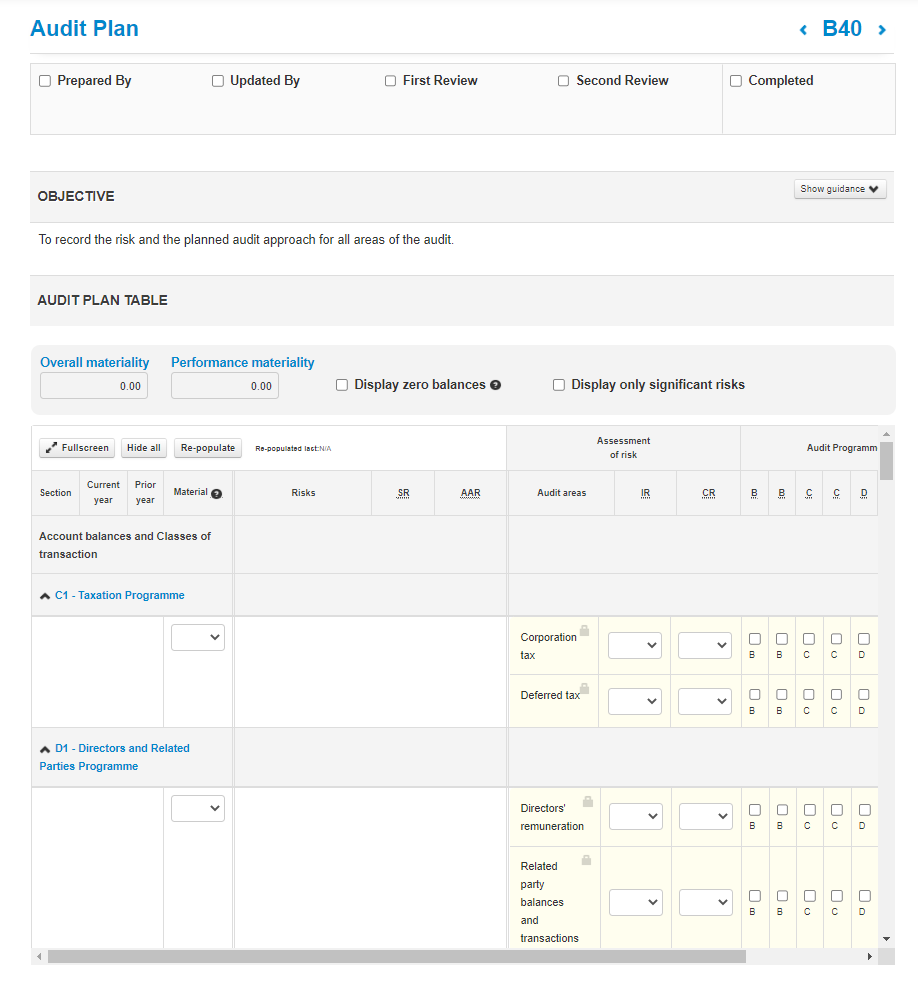918x994 pixels.
Task: Click the lock icon beside Corporation tax
Action: point(585,630)
